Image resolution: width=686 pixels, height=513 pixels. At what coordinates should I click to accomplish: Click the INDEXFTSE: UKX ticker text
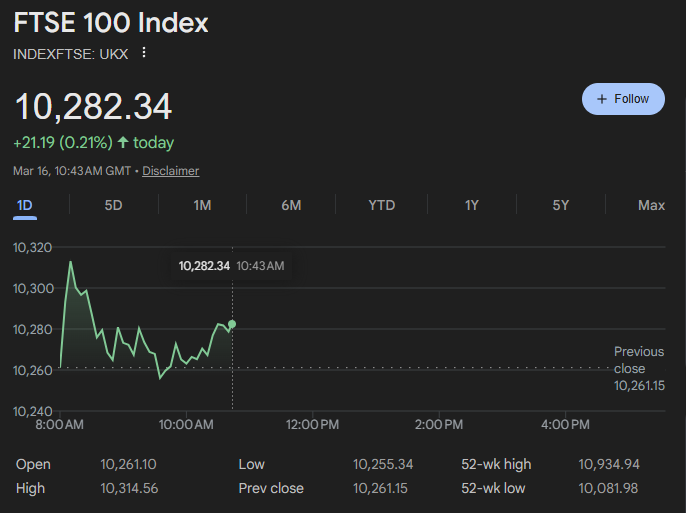[70, 53]
